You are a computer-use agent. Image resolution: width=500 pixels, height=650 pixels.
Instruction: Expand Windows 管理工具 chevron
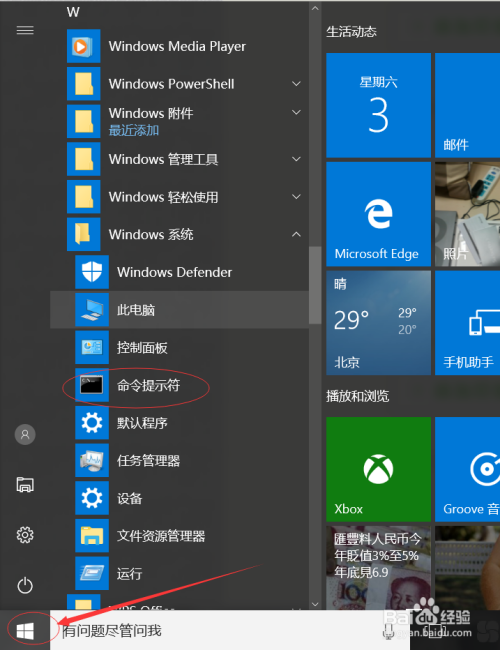296,159
